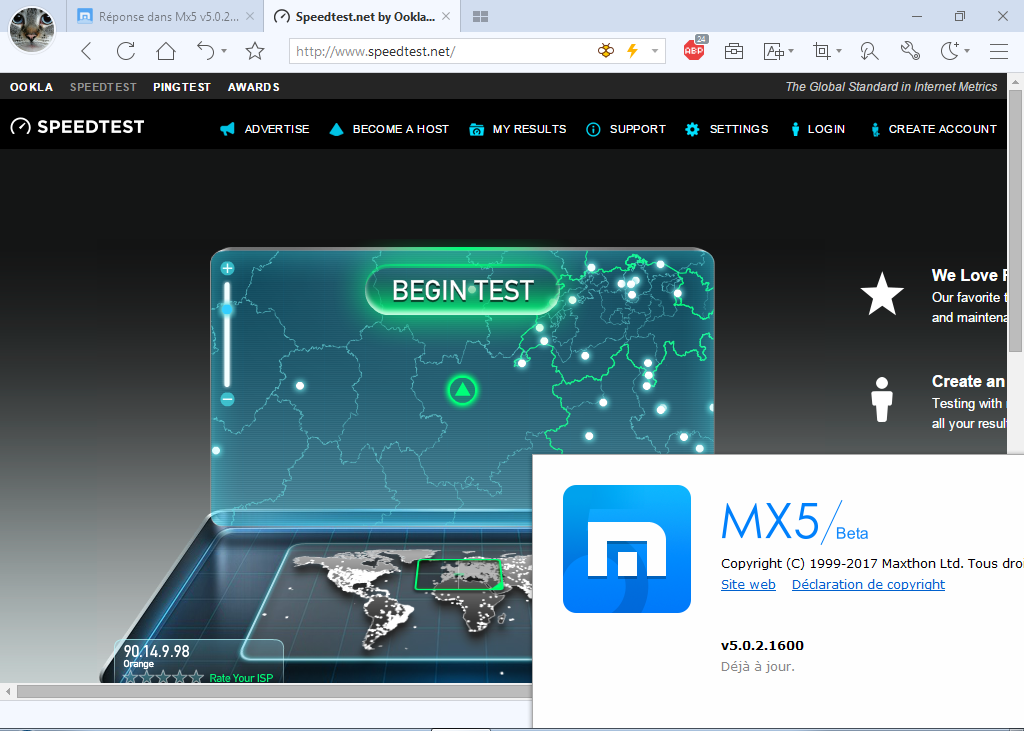Image resolution: width=1024 pixels, height=731 pixels.
Task: Bookmark page with the star icon
Action: (255, 51)
